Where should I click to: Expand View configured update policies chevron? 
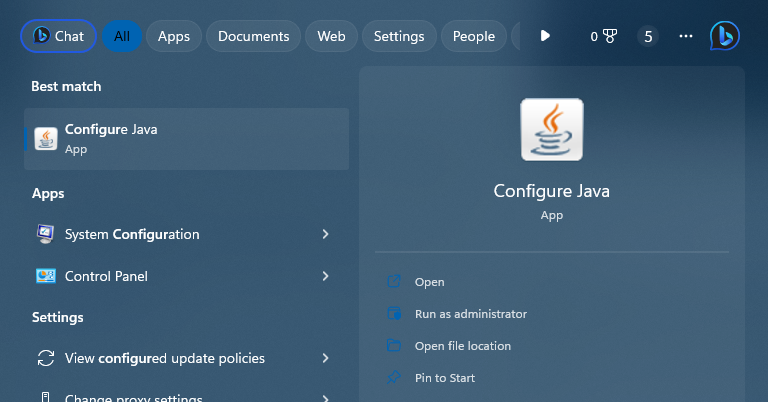(325, 358)
